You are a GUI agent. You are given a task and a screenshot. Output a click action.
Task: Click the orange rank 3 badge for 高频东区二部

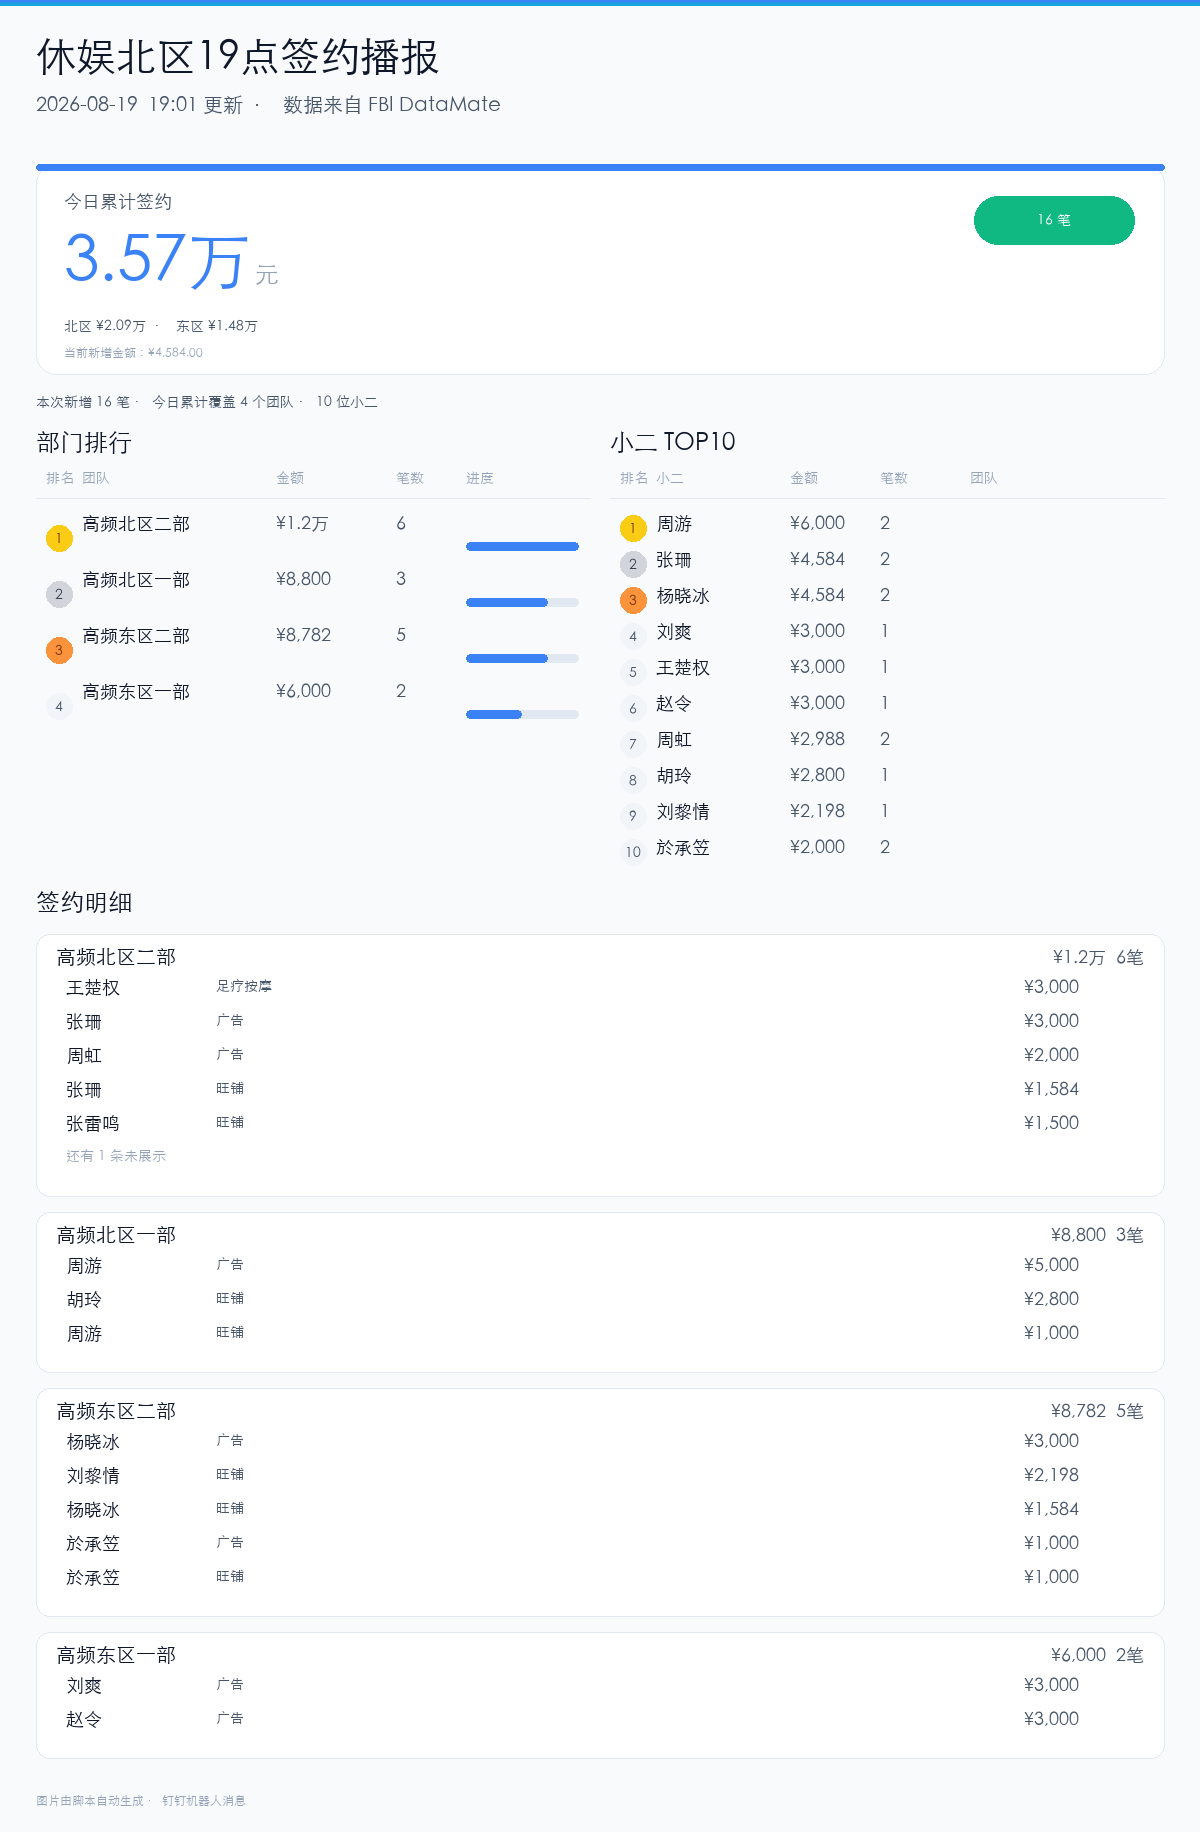59,650
